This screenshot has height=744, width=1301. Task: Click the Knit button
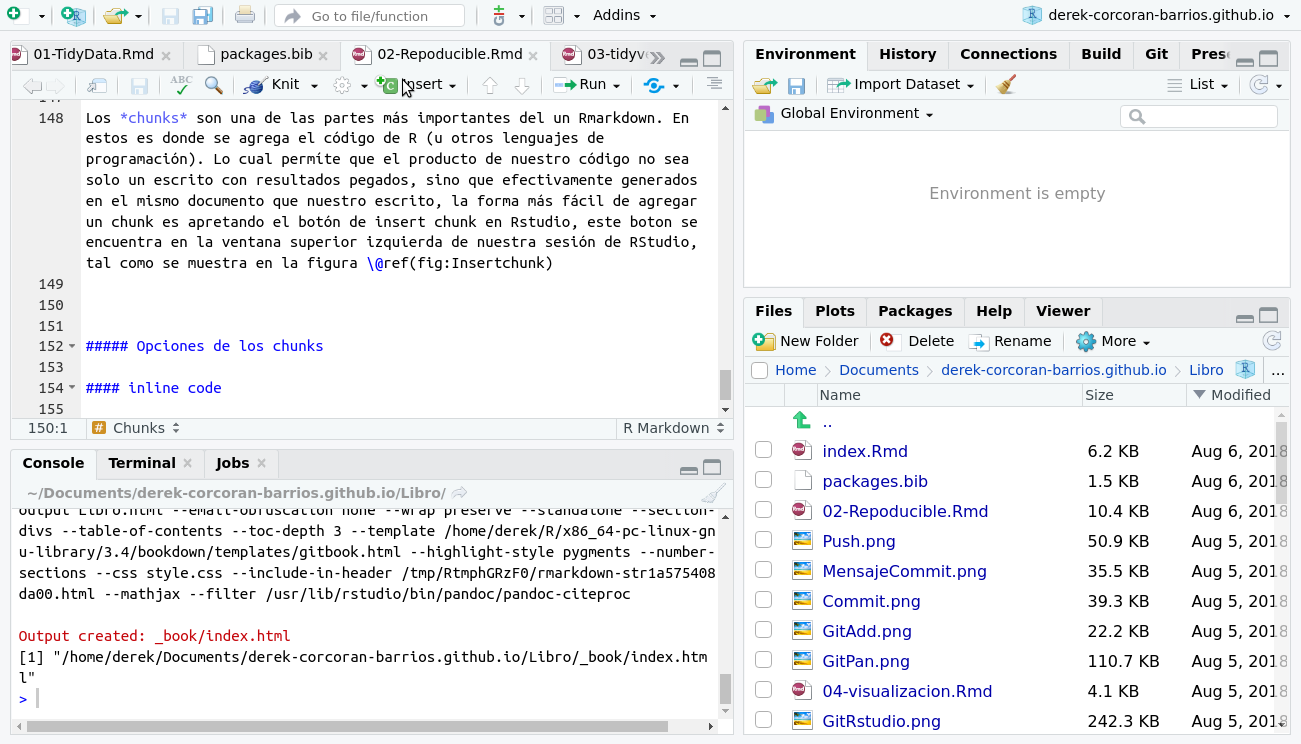tap(284, 85)
